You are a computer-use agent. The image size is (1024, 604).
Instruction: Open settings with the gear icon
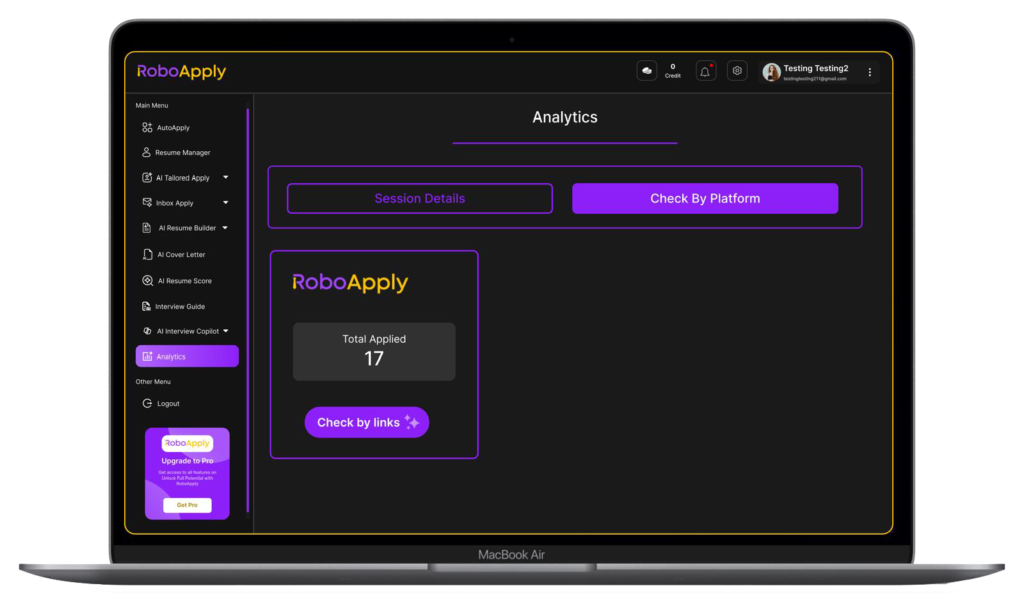pyautogui.click(x=737, y=71)
